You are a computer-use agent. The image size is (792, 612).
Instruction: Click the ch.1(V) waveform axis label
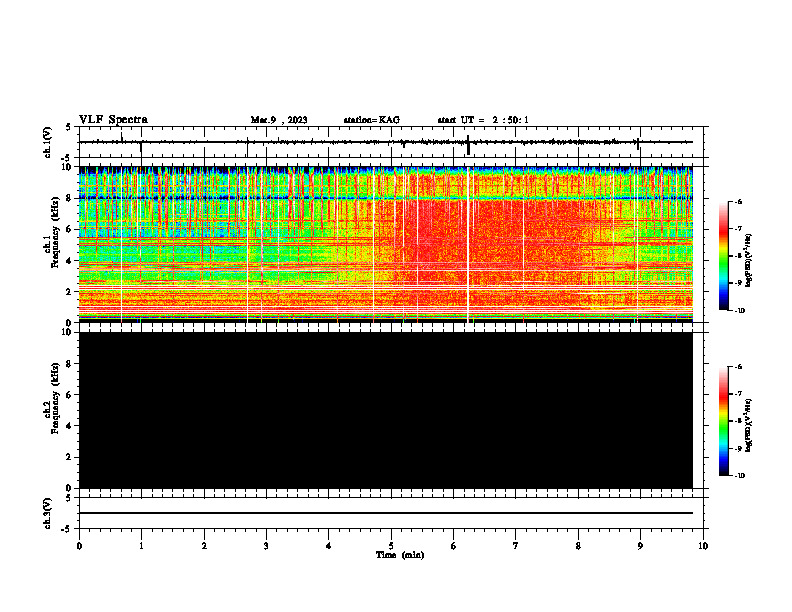pyautogui.click(x=48, y=142)
